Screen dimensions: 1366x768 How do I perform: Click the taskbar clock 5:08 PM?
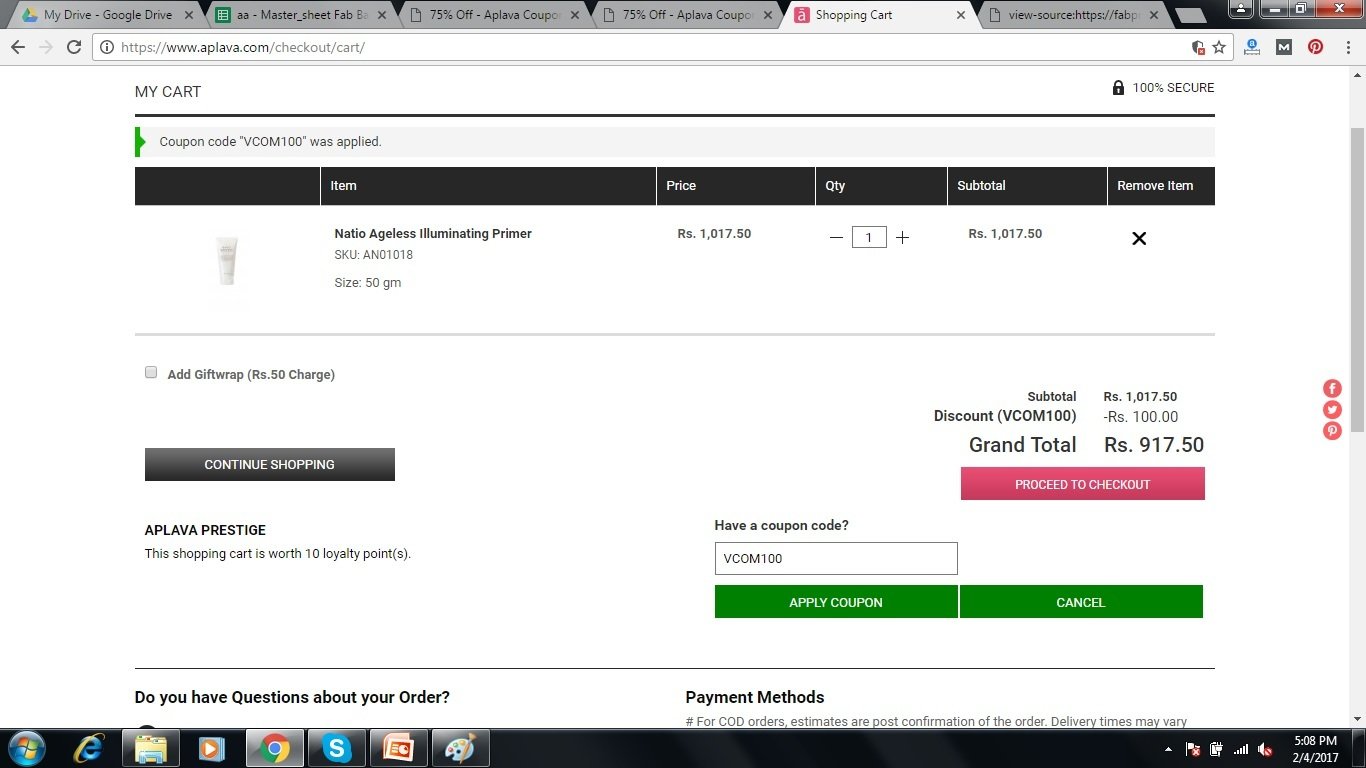click(x=1314, y=741)
